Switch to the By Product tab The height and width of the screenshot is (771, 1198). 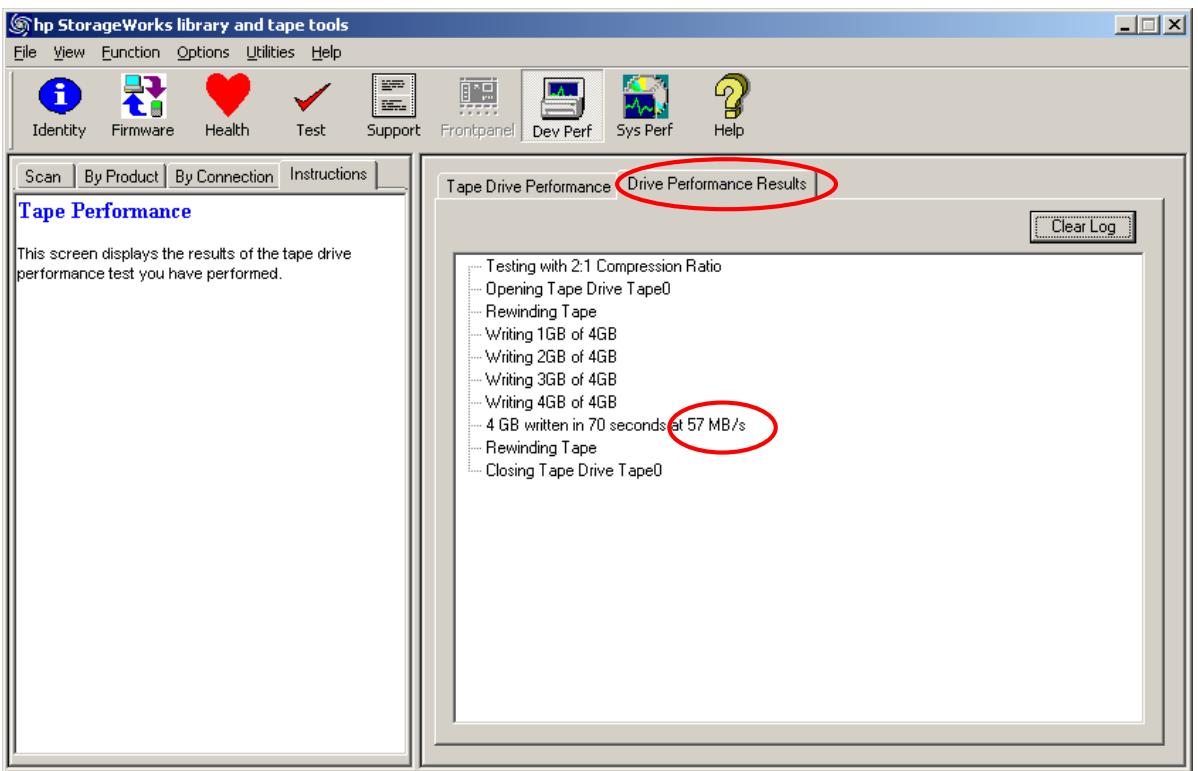(121, 177)
